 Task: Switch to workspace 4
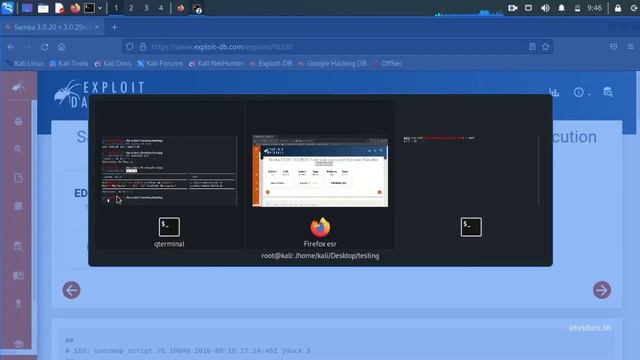tap(161, 8)
